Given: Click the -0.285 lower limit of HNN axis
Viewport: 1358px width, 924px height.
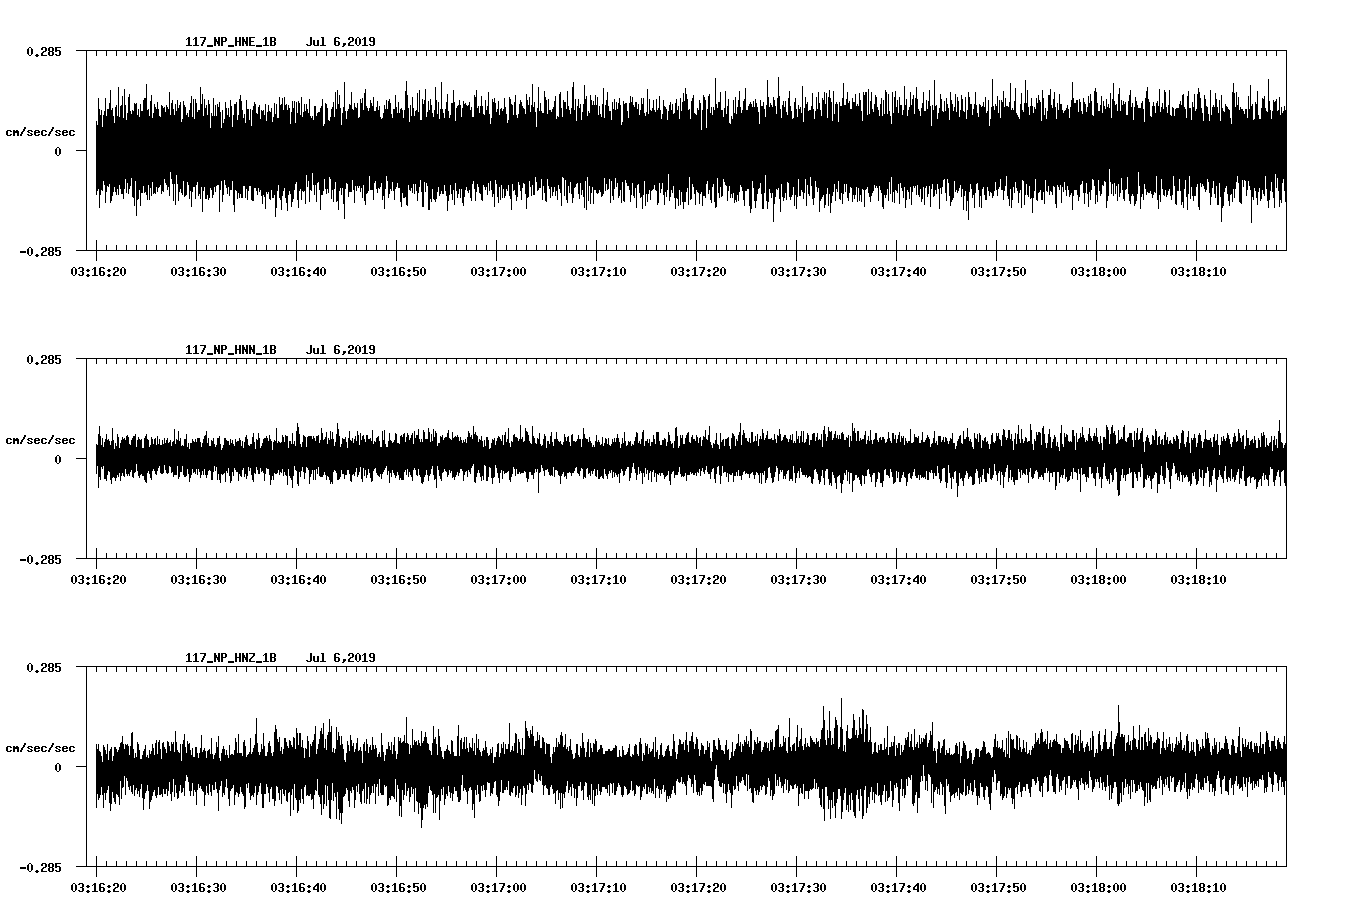Looking at the screenshot, I should coord(40,559).
